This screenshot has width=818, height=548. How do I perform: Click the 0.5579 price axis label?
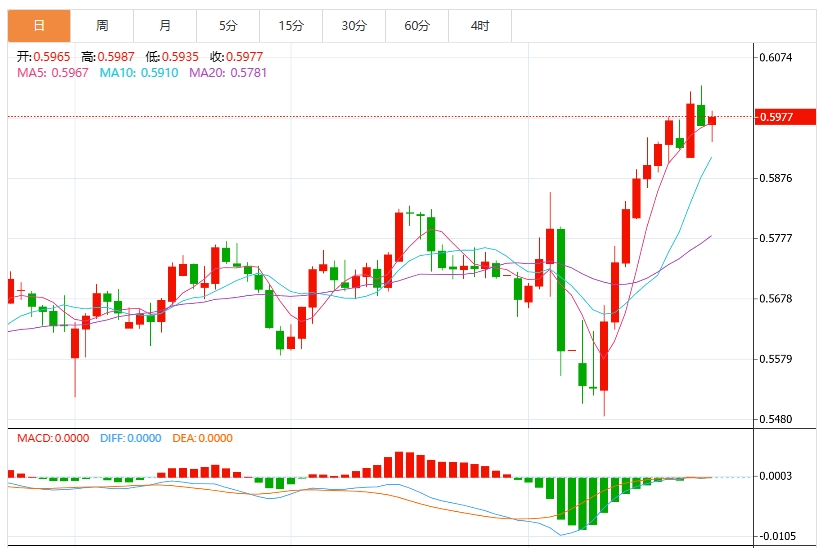click(x=776, y=359)
